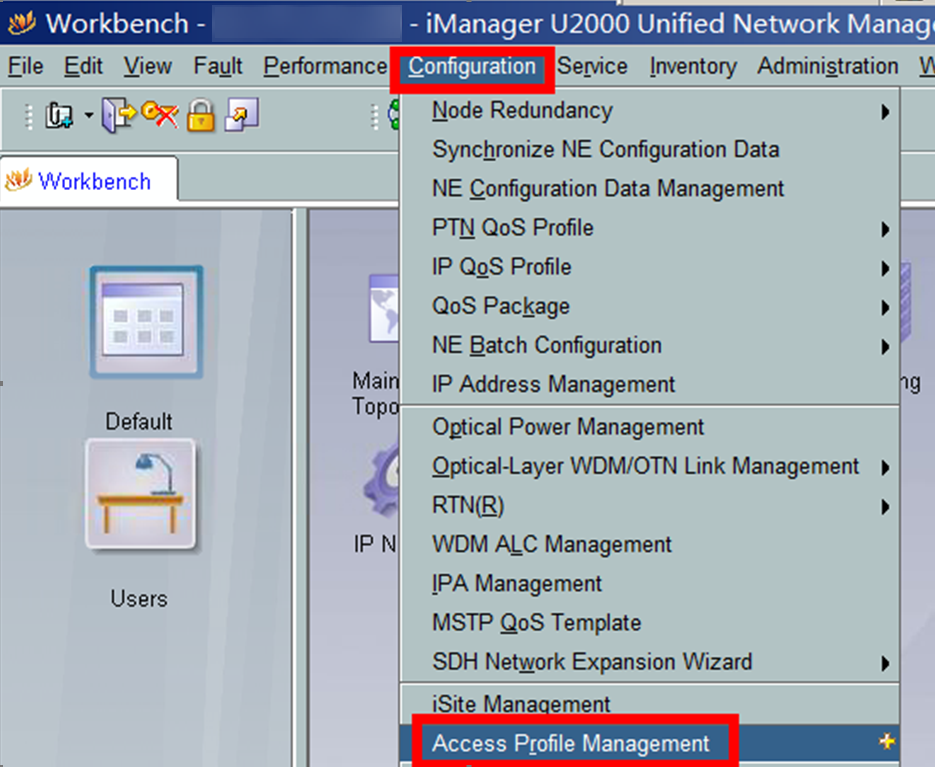Open the Fault menu
The width and height of the screenshot is (935, 767).
(x=218, y=67)
